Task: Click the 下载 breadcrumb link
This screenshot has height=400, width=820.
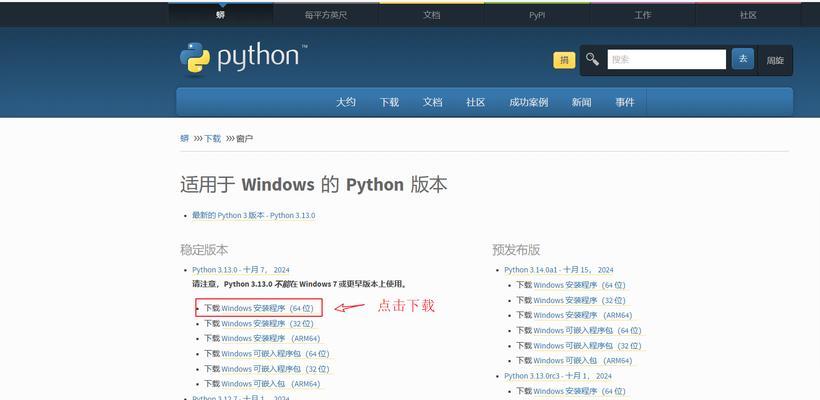Action: (212, 139)
